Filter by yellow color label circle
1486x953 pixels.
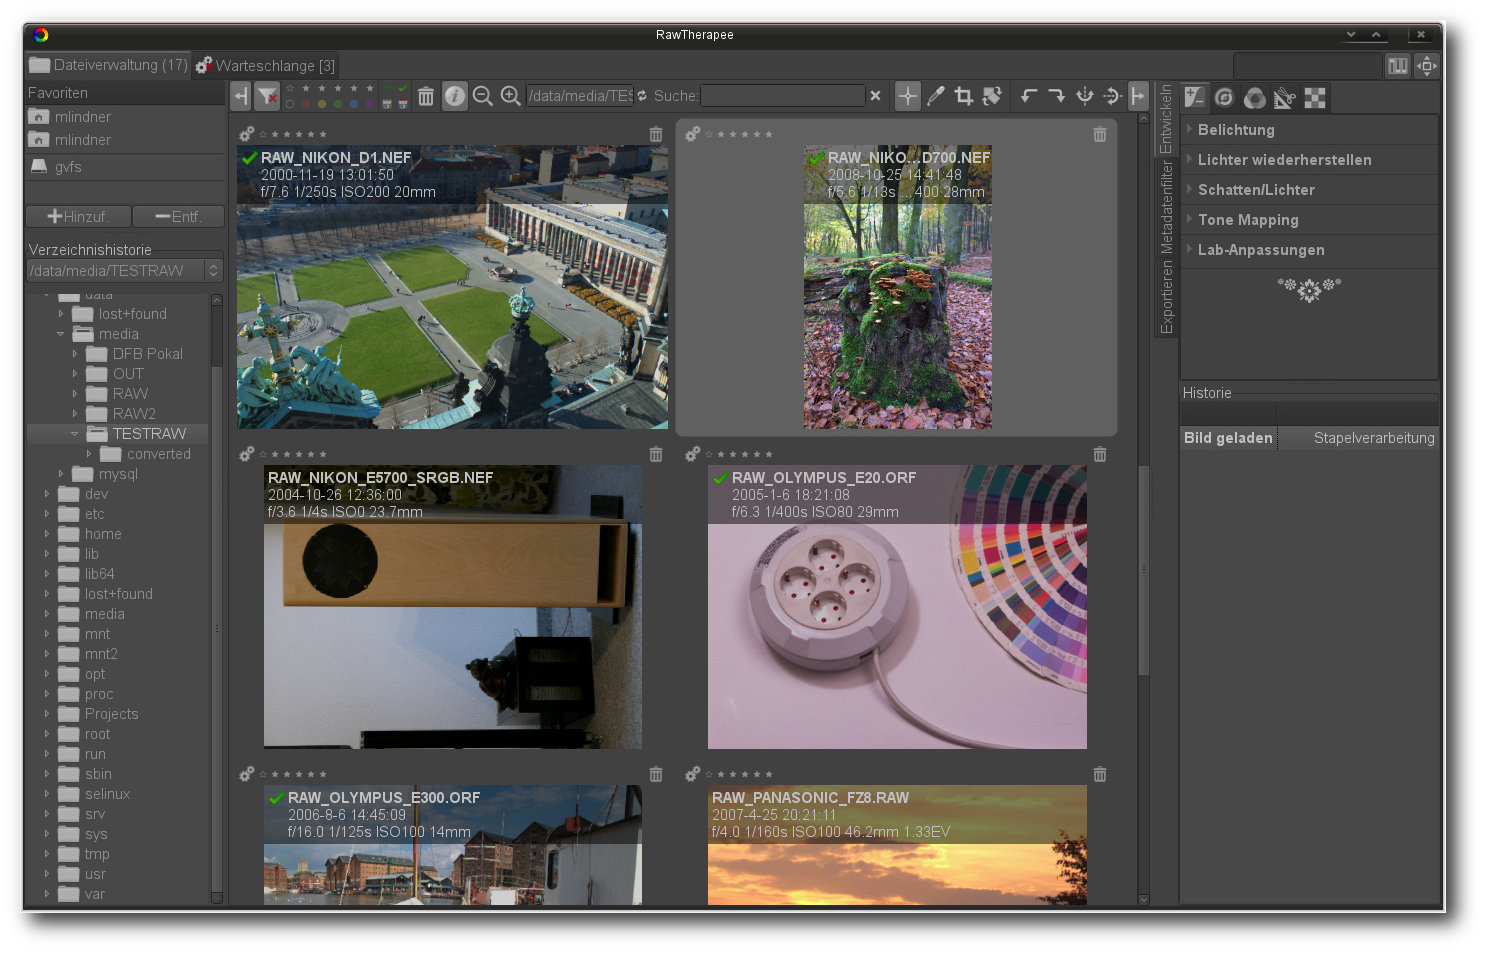click(322, 104)
